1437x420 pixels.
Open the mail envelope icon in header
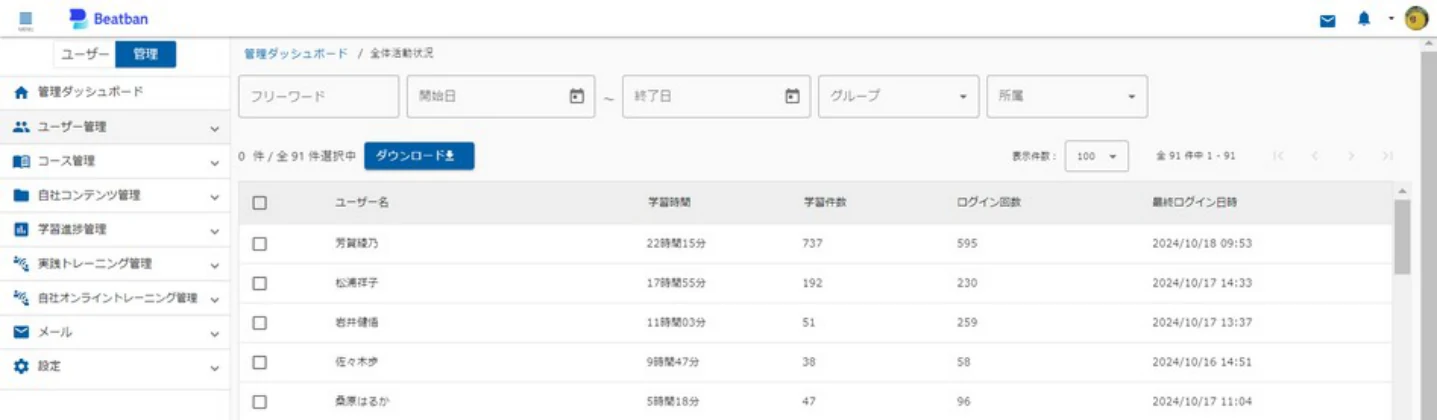pos(1328,20)
